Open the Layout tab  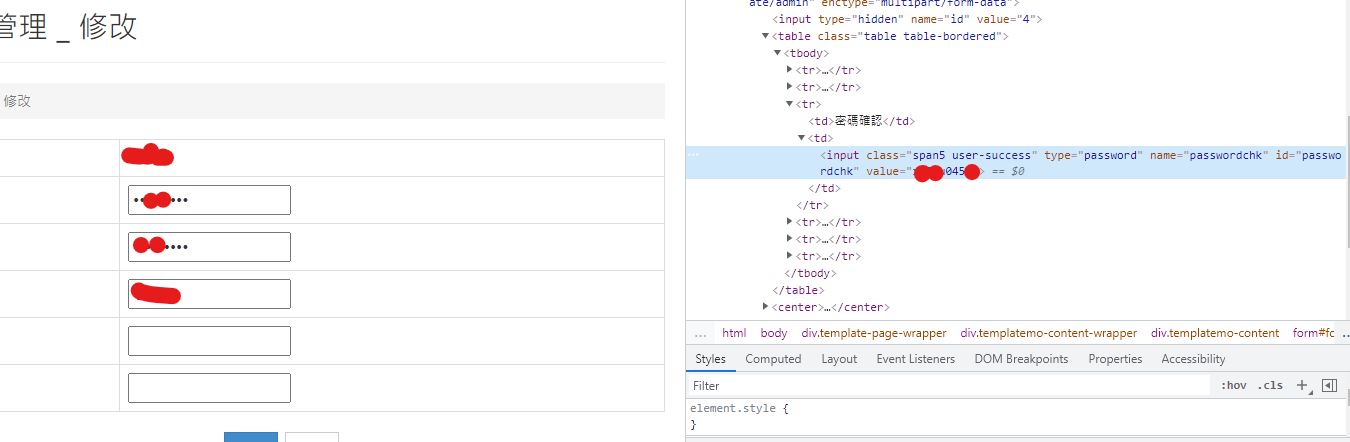839,359
